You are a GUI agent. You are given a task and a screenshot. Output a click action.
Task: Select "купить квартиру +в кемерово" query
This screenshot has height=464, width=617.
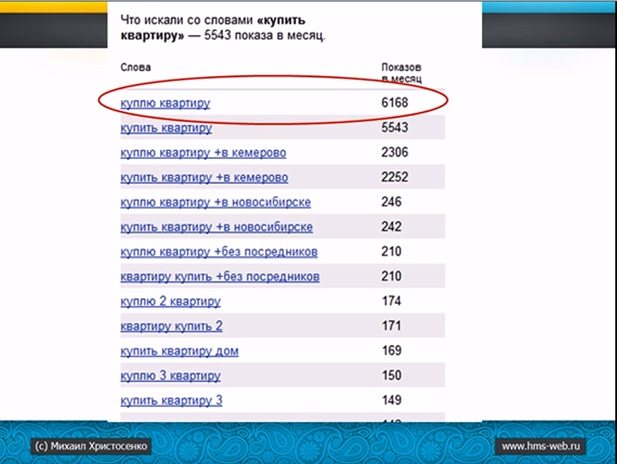pyautogui.click(x=204, y=177)
